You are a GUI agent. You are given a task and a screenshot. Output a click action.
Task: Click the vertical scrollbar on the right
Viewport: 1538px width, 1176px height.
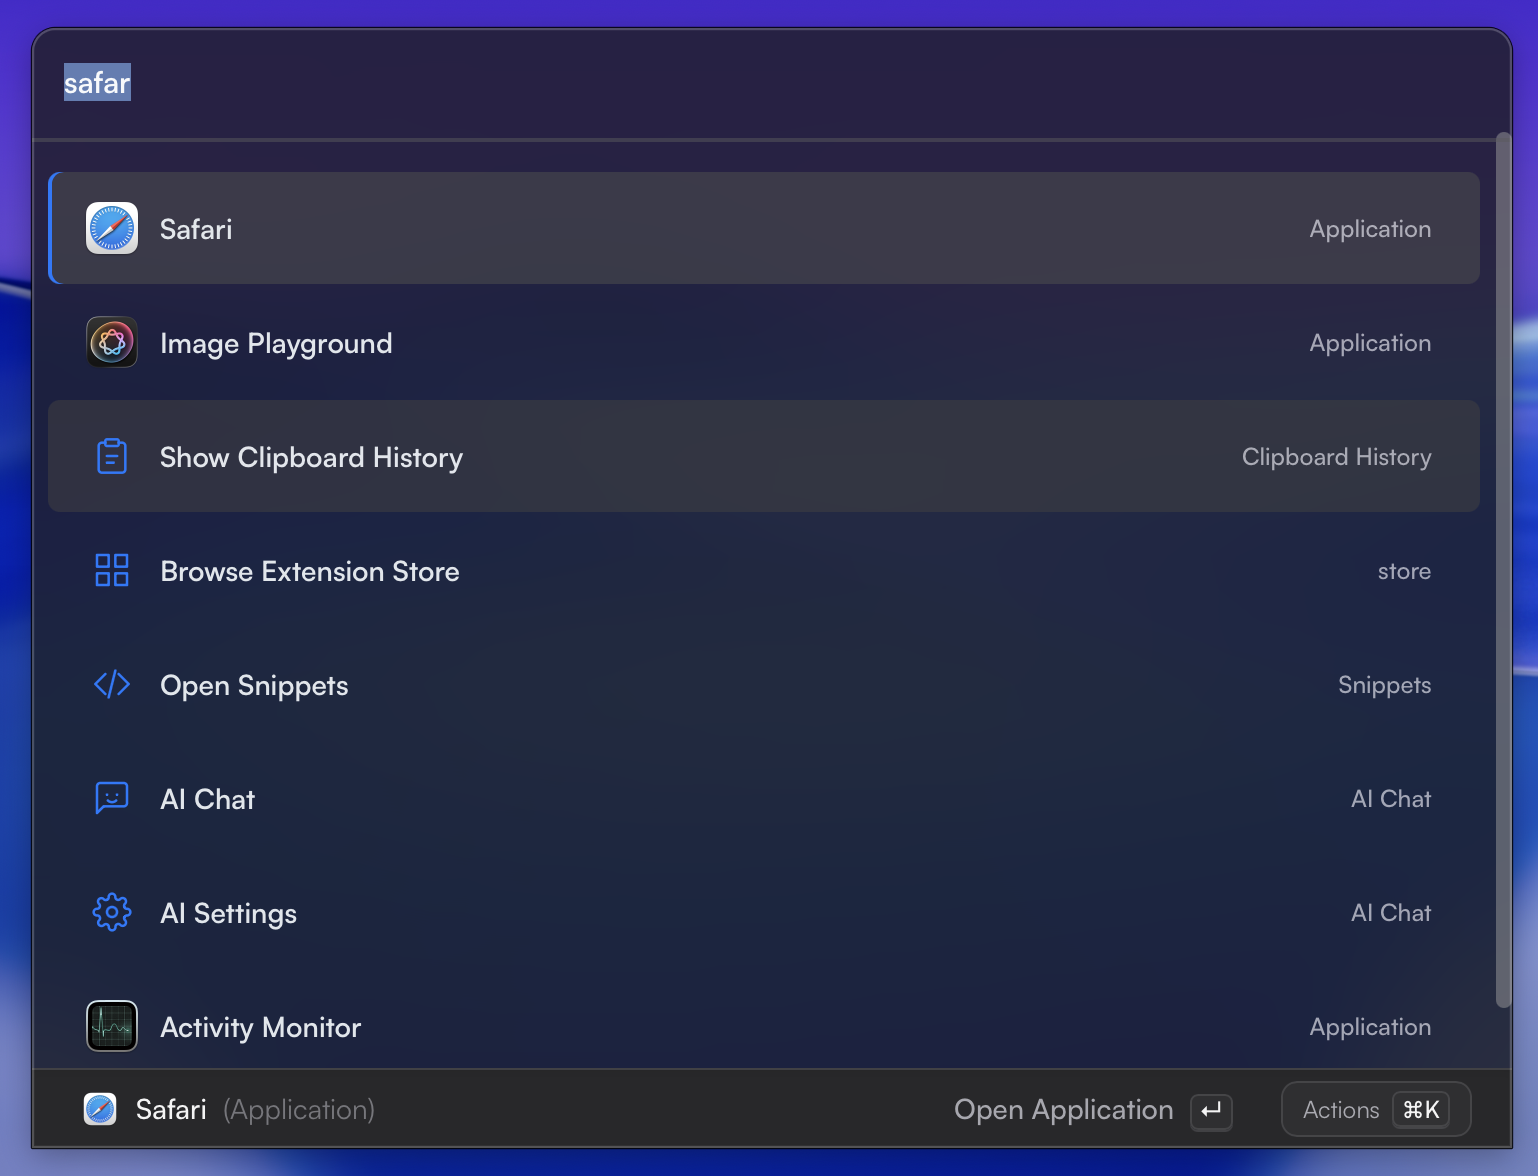(x=1503, y=570)
